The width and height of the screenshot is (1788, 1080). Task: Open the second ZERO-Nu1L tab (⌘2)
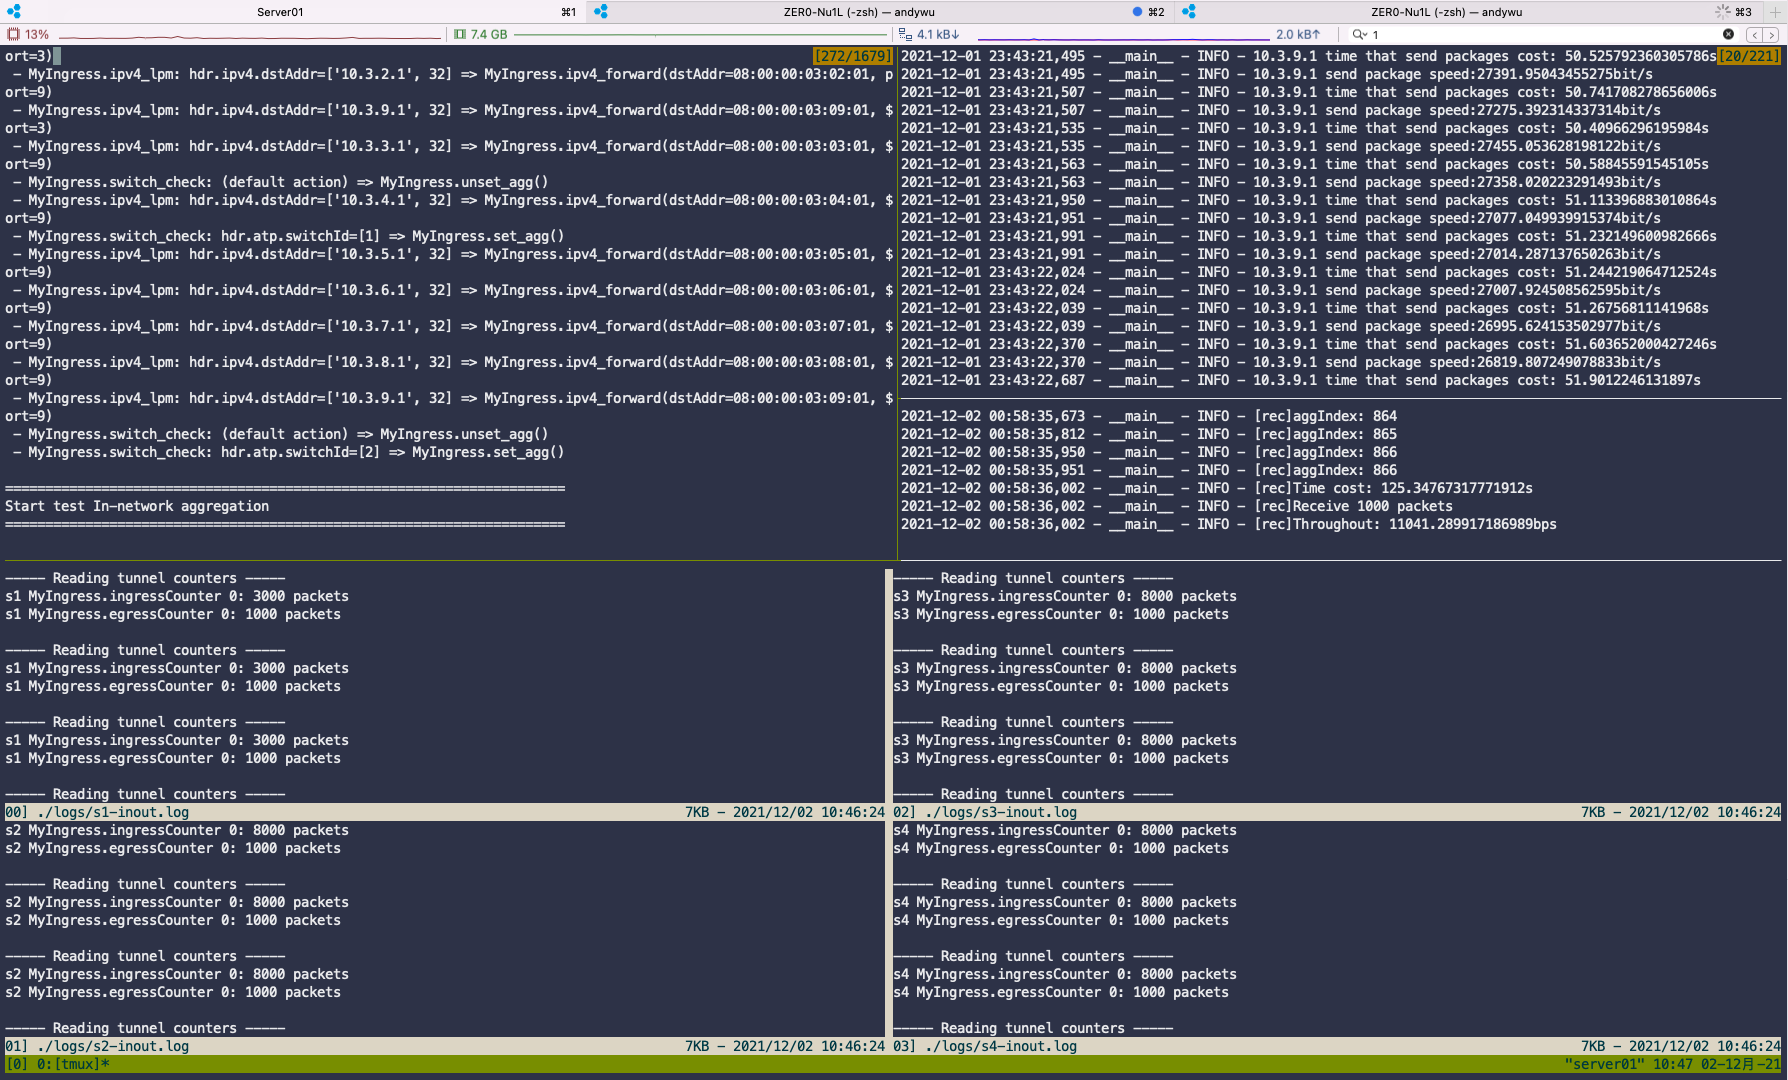(x=858, y=12)
